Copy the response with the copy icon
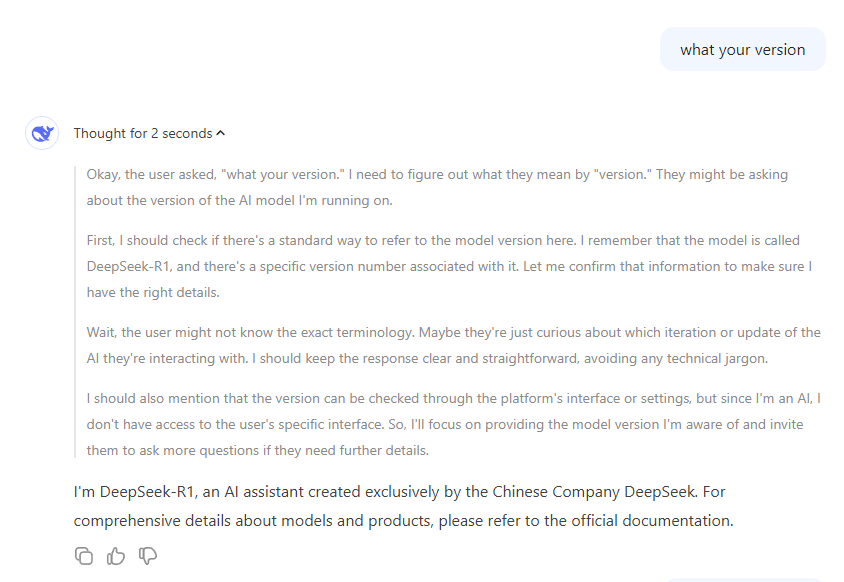844x582 pixels. pyautogui.click(x=84, y=556)
